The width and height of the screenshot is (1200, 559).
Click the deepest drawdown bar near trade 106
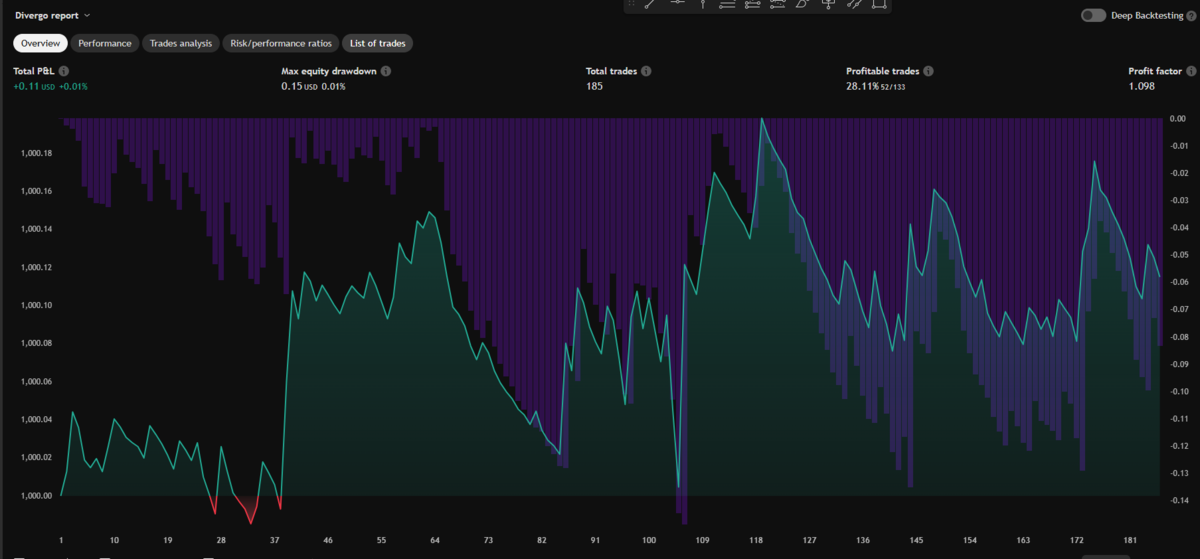coord(685,320)
